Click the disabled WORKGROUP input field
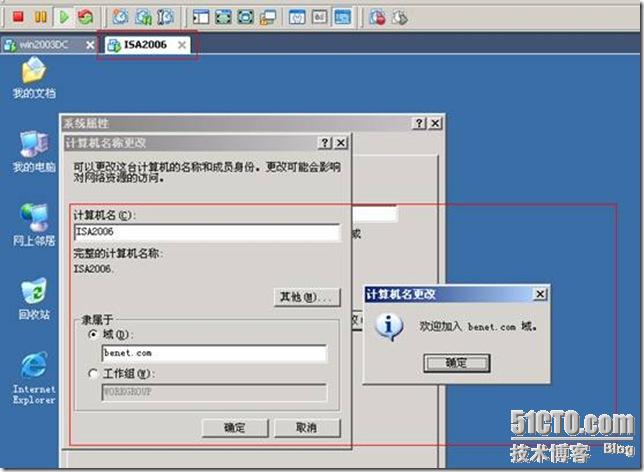The width and height of the screenshot is (644, 472). tap(214, 392)
